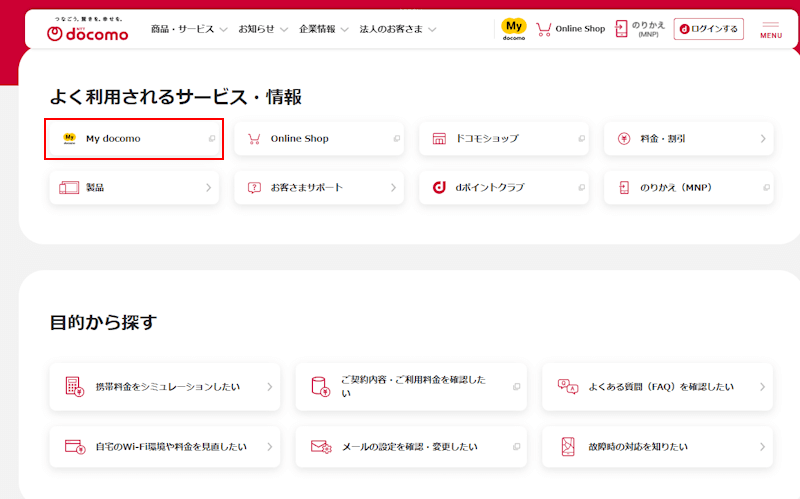Click the arrow on お客さまサポート card
Viewport: 800px width, 499px height.
(x=393, y=188)
